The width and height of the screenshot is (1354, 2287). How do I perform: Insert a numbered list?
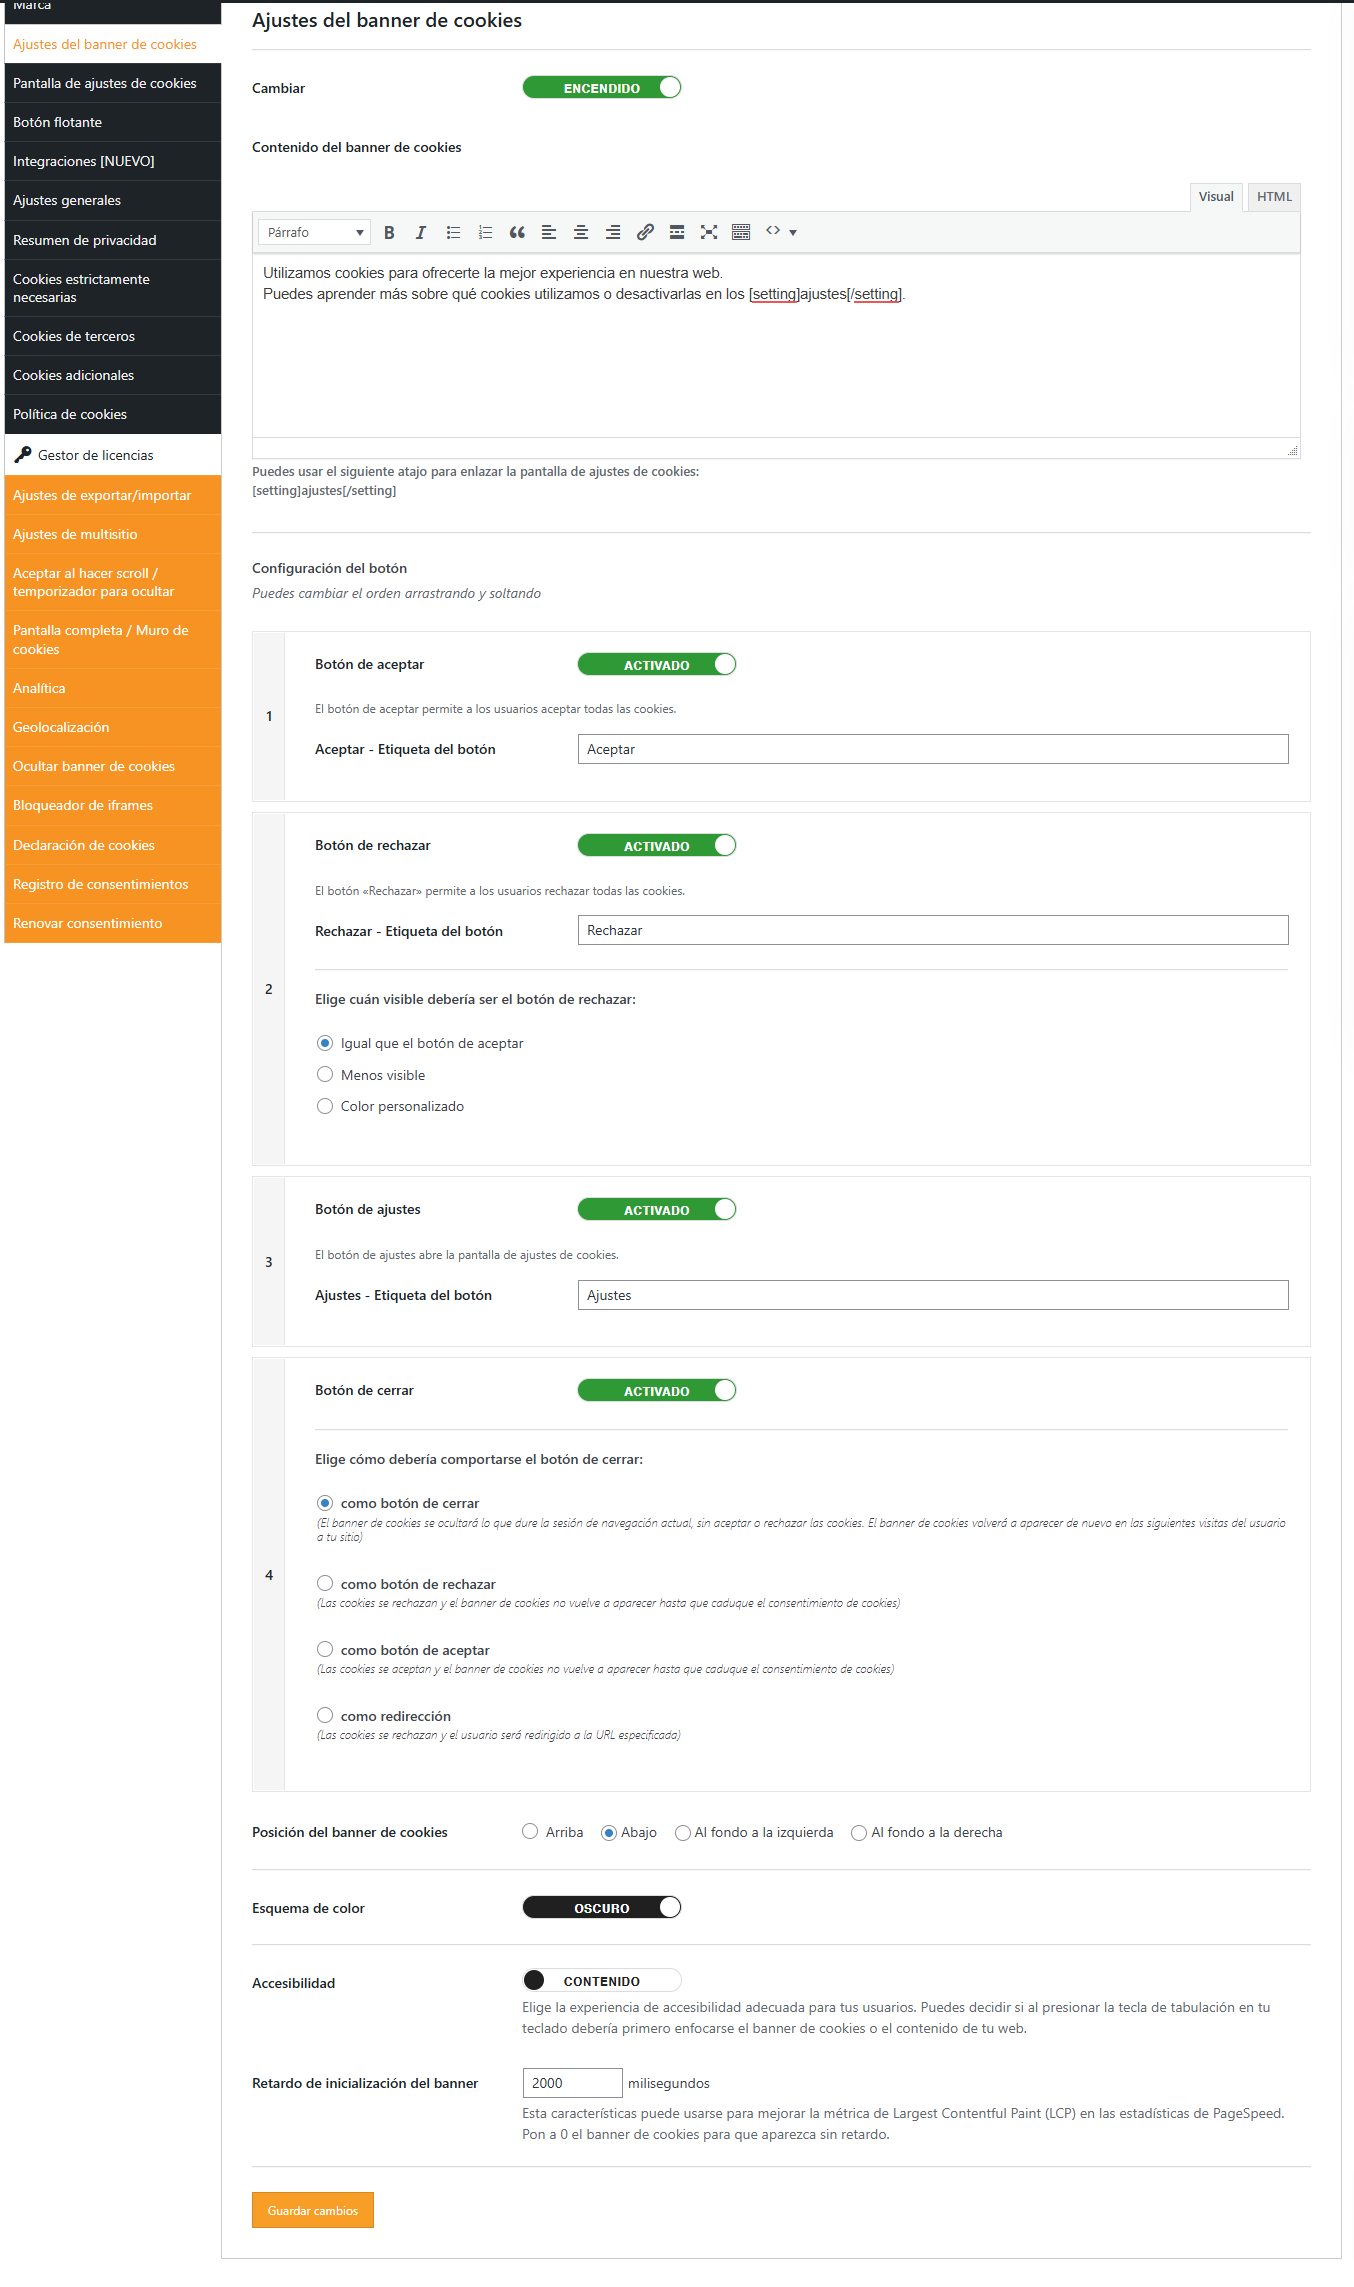pos(485,232)
